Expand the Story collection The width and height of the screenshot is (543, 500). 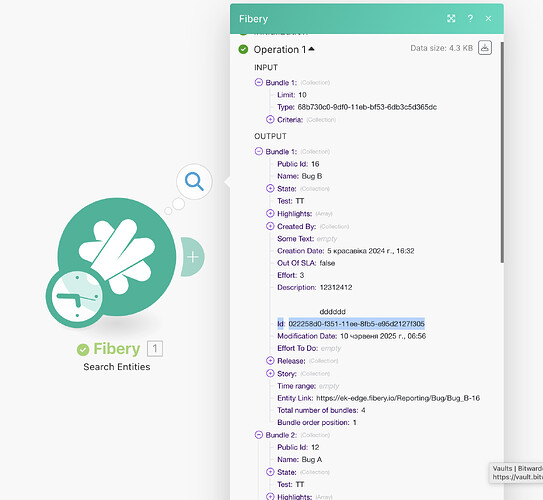pyautogui.click(x=270, y=373)
